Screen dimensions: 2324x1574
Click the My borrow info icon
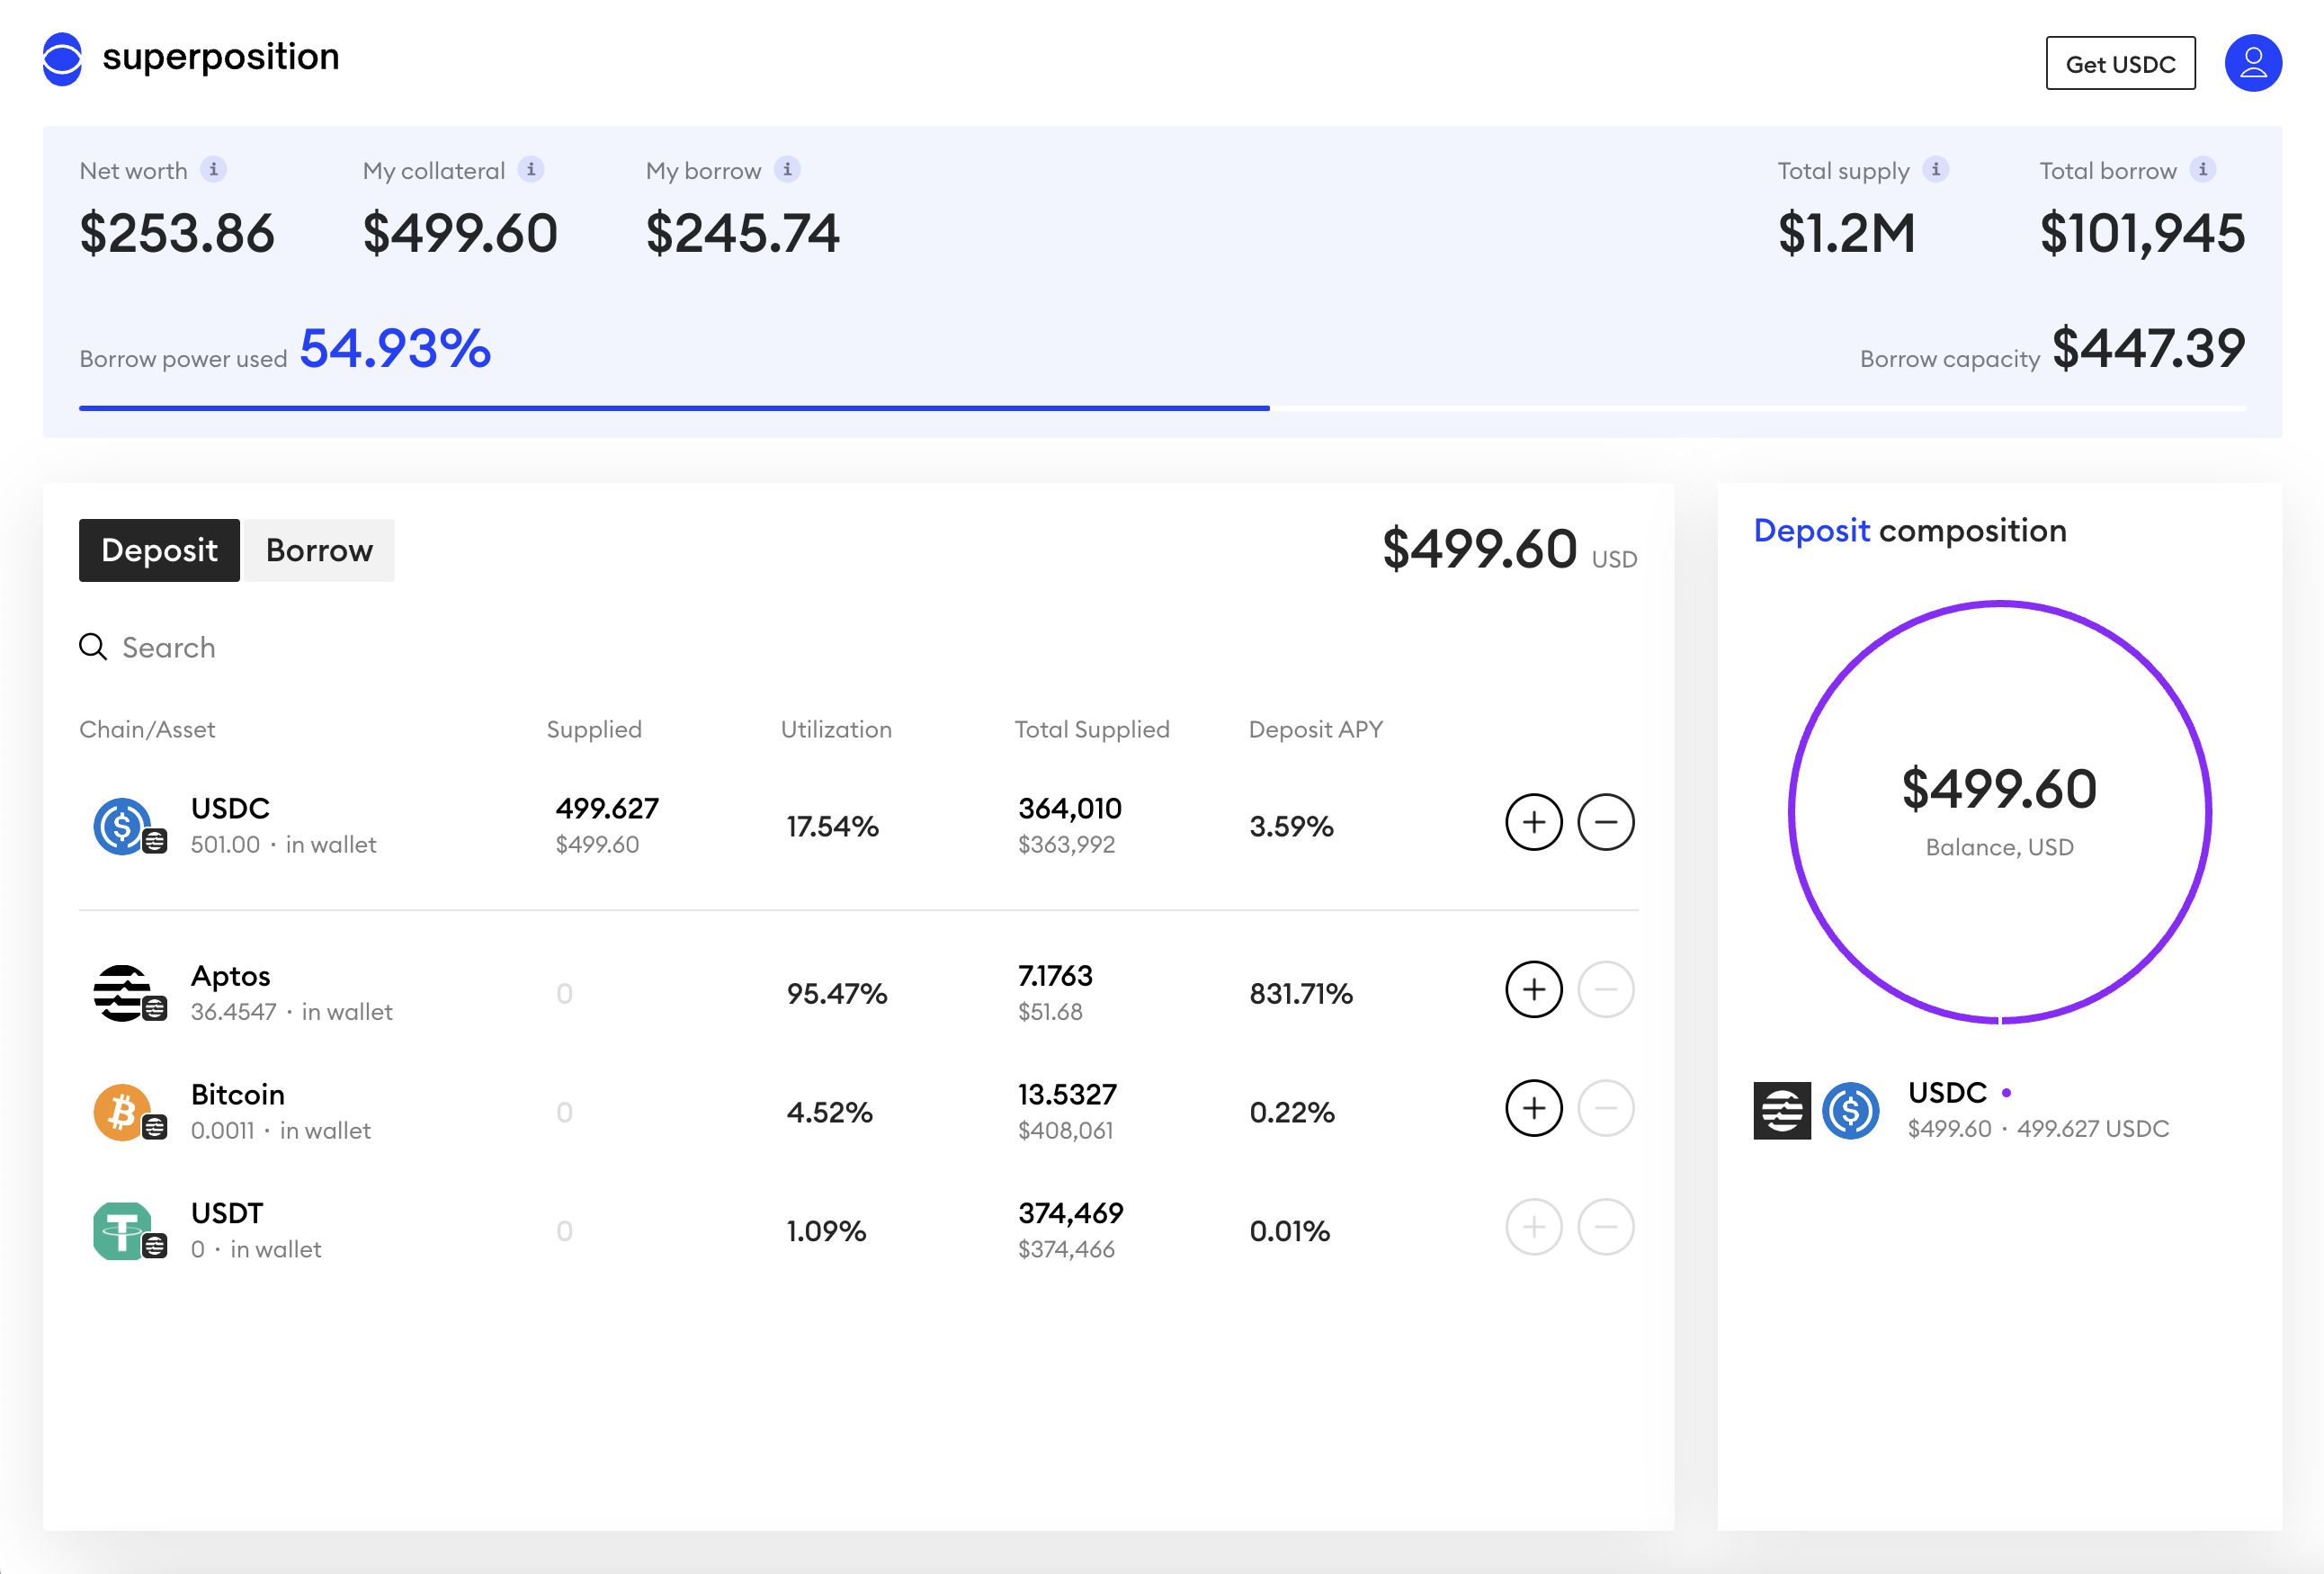[787, 169]
